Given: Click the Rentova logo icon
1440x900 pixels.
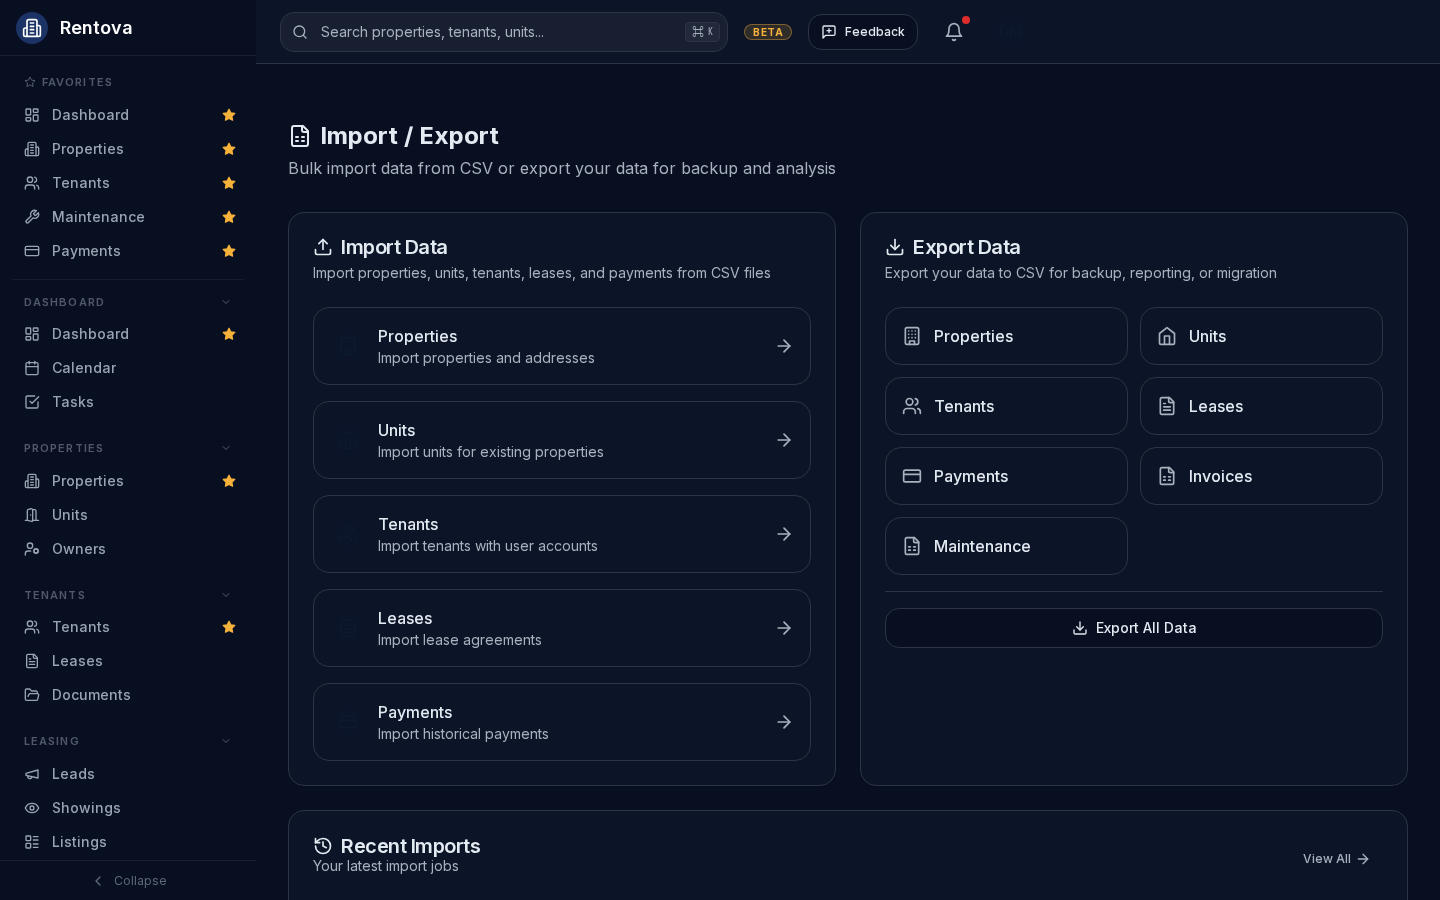Looking at the screenshot, I should (x=32, y=28).
